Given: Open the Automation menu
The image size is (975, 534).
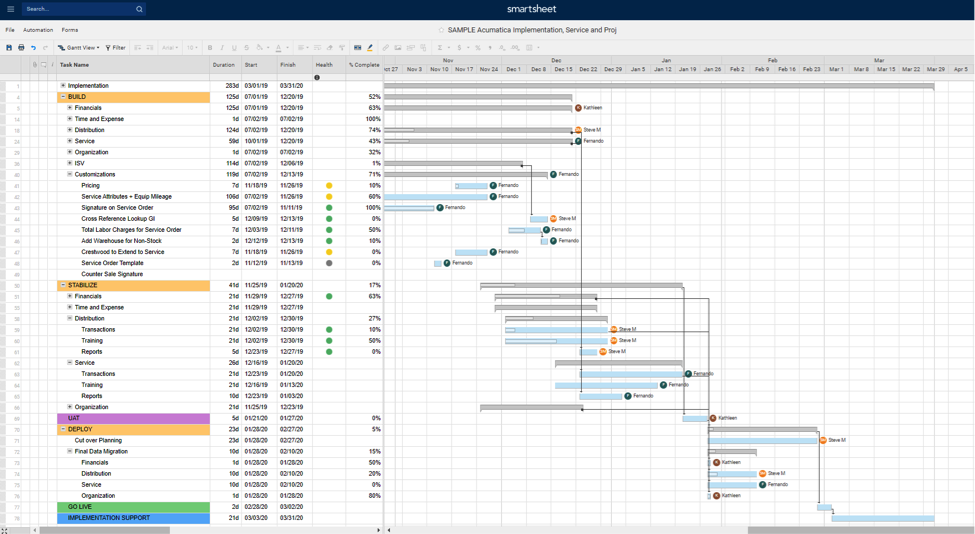Looking at the screenshot, I should 38,30.
